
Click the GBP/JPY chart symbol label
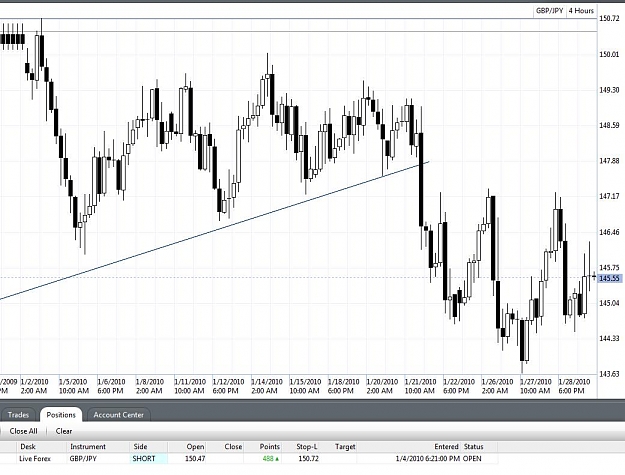click(549, 11)
